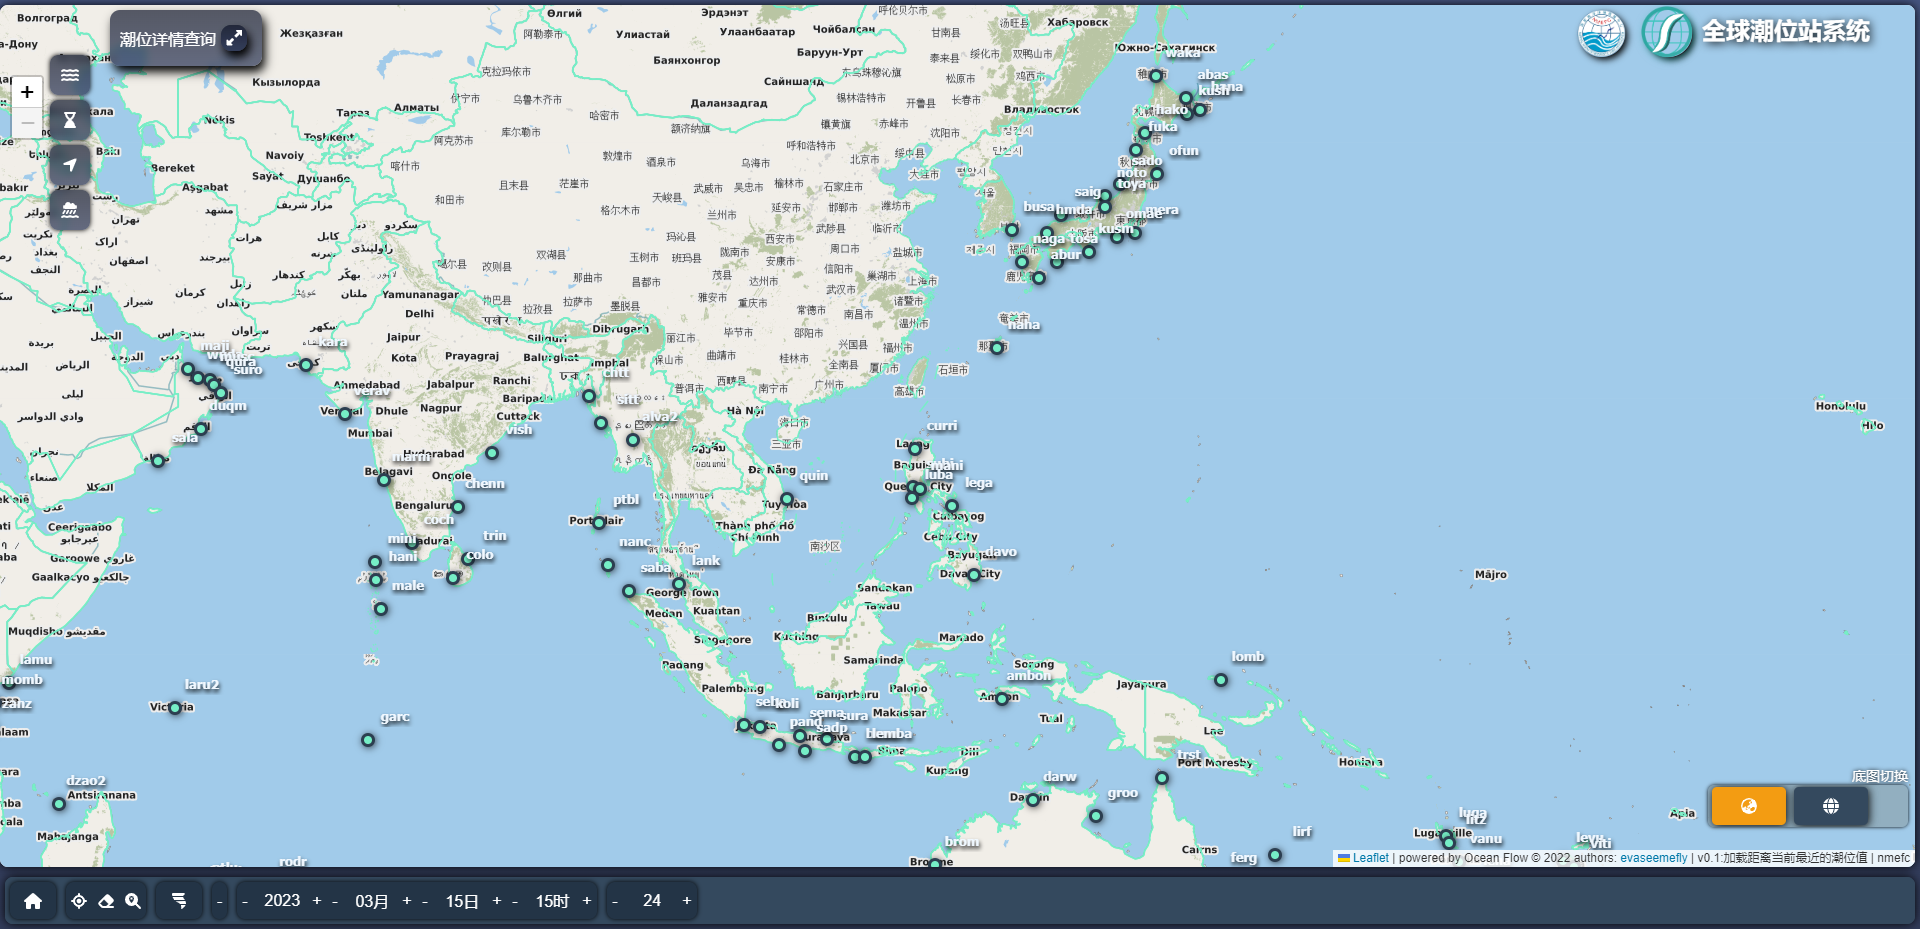Activate the crosshair locate tool

(x=79, y=901)
